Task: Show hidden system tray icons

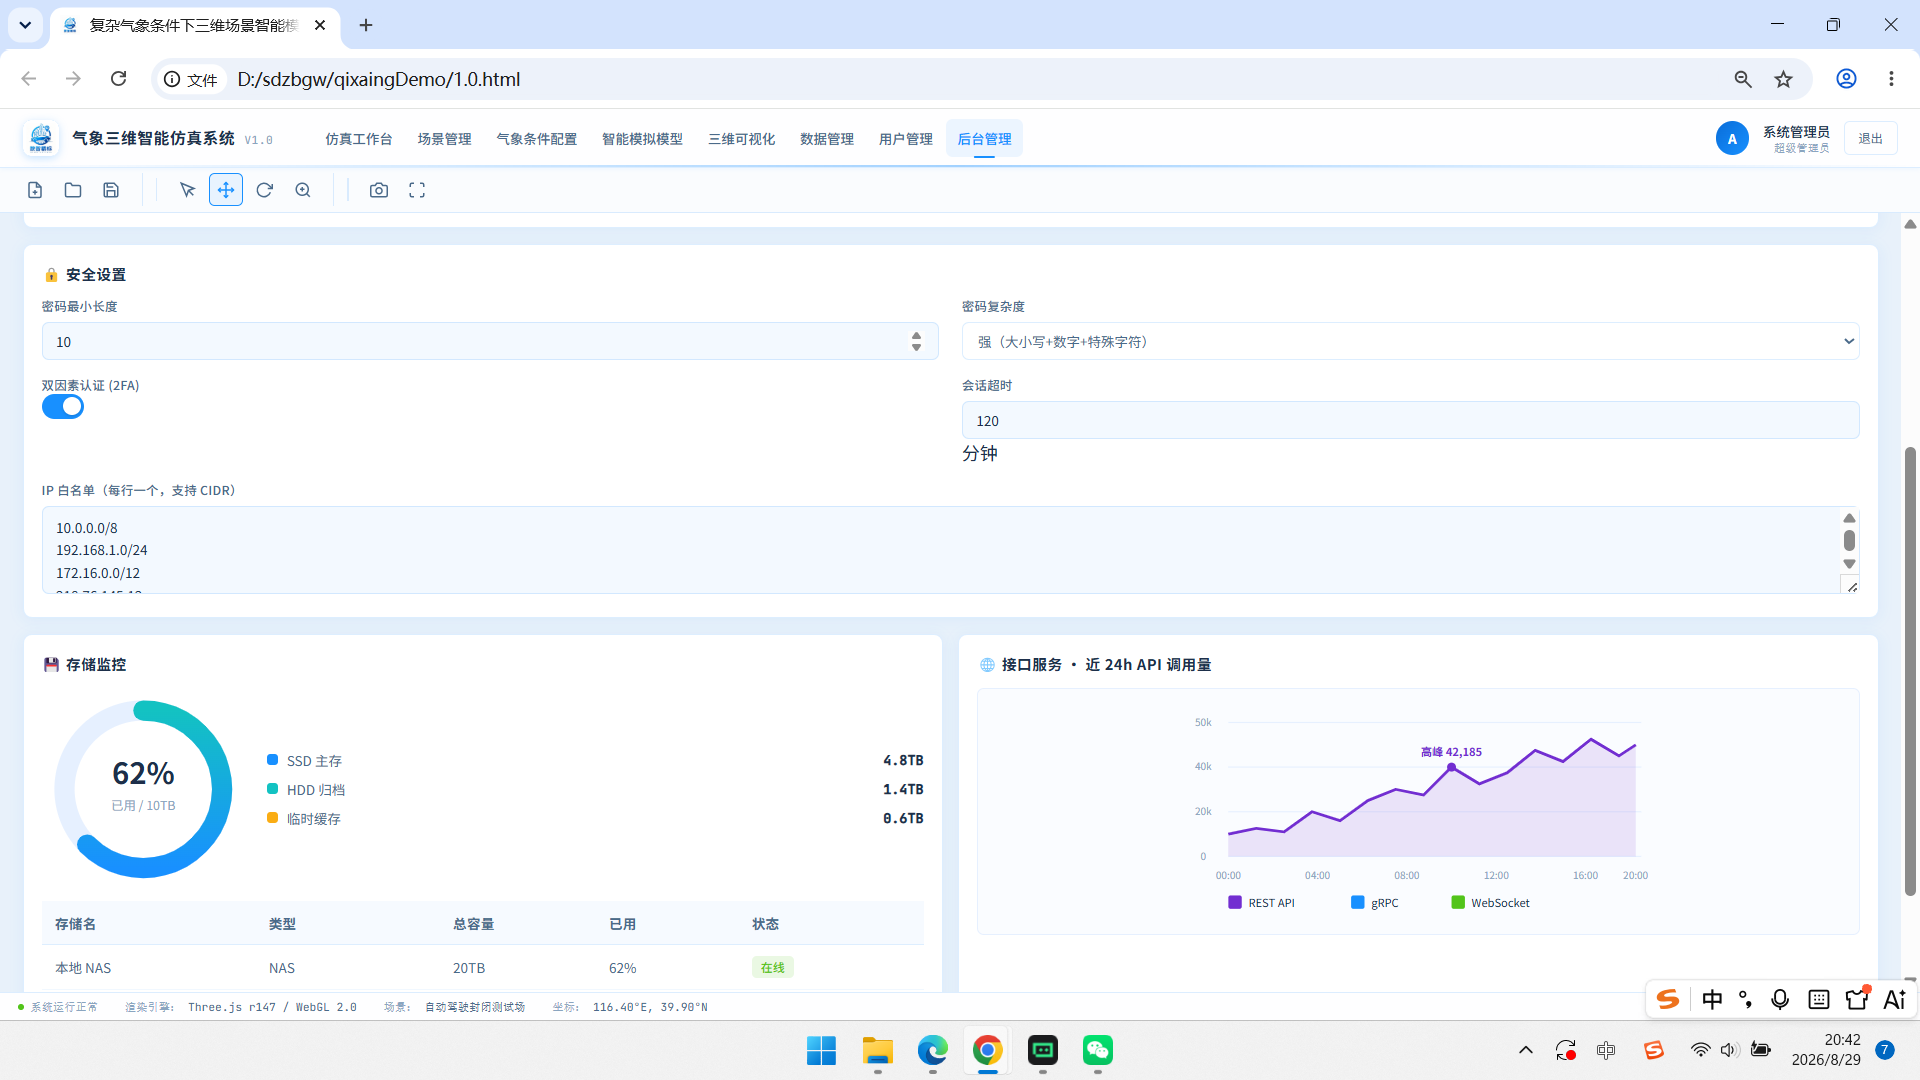Action: pyautogui.click(x=1525, y=1050)
